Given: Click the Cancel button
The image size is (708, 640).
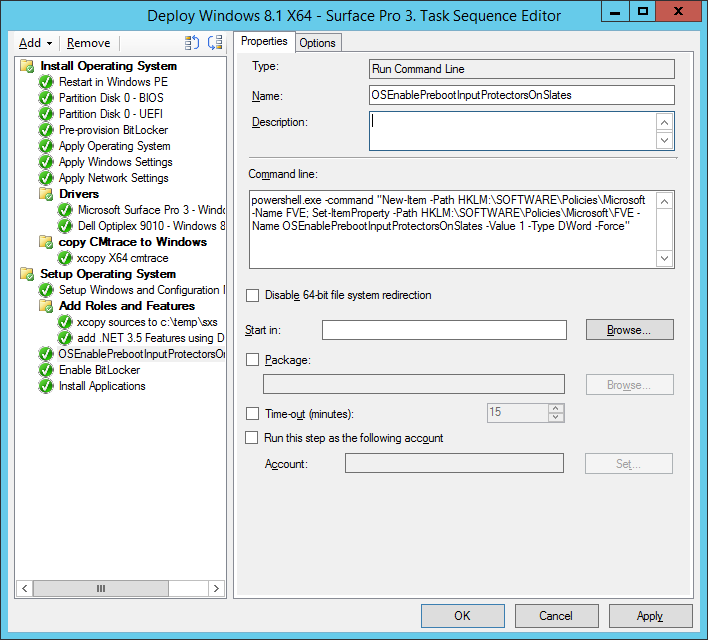Looking at the screenshot, I should [x=556, y=616].
